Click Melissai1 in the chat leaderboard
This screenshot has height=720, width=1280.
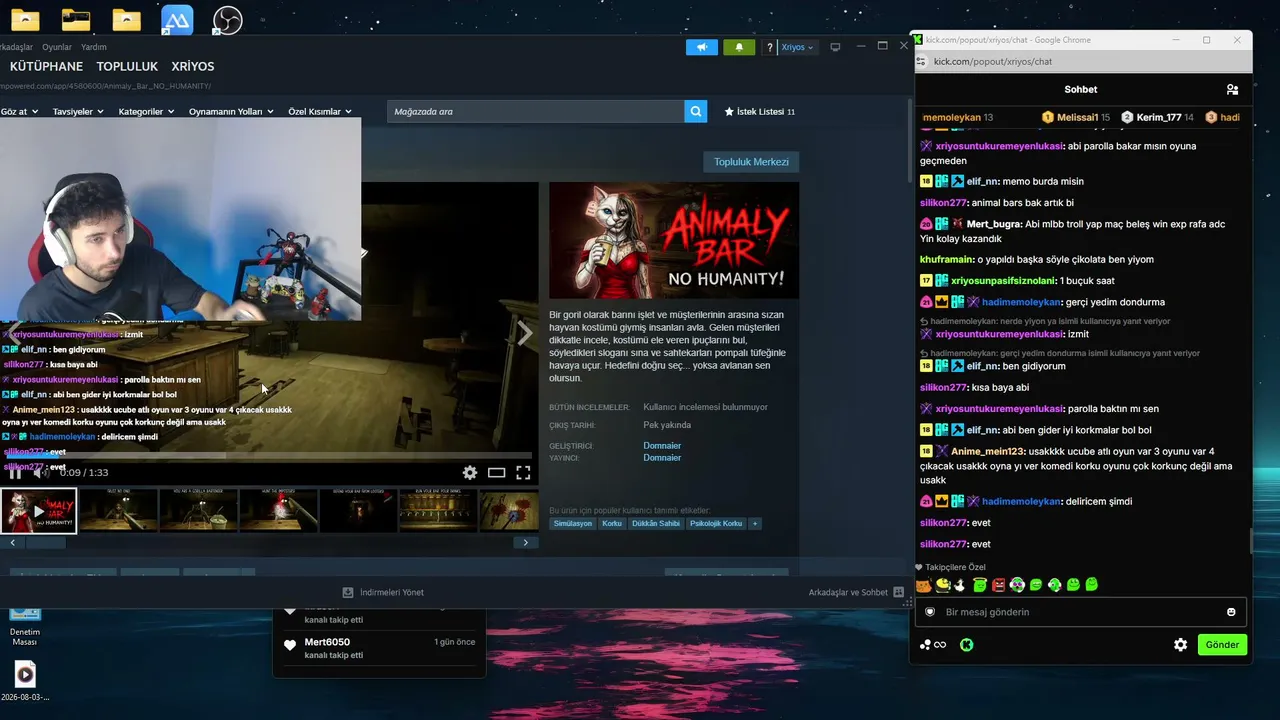[1077, 118]
